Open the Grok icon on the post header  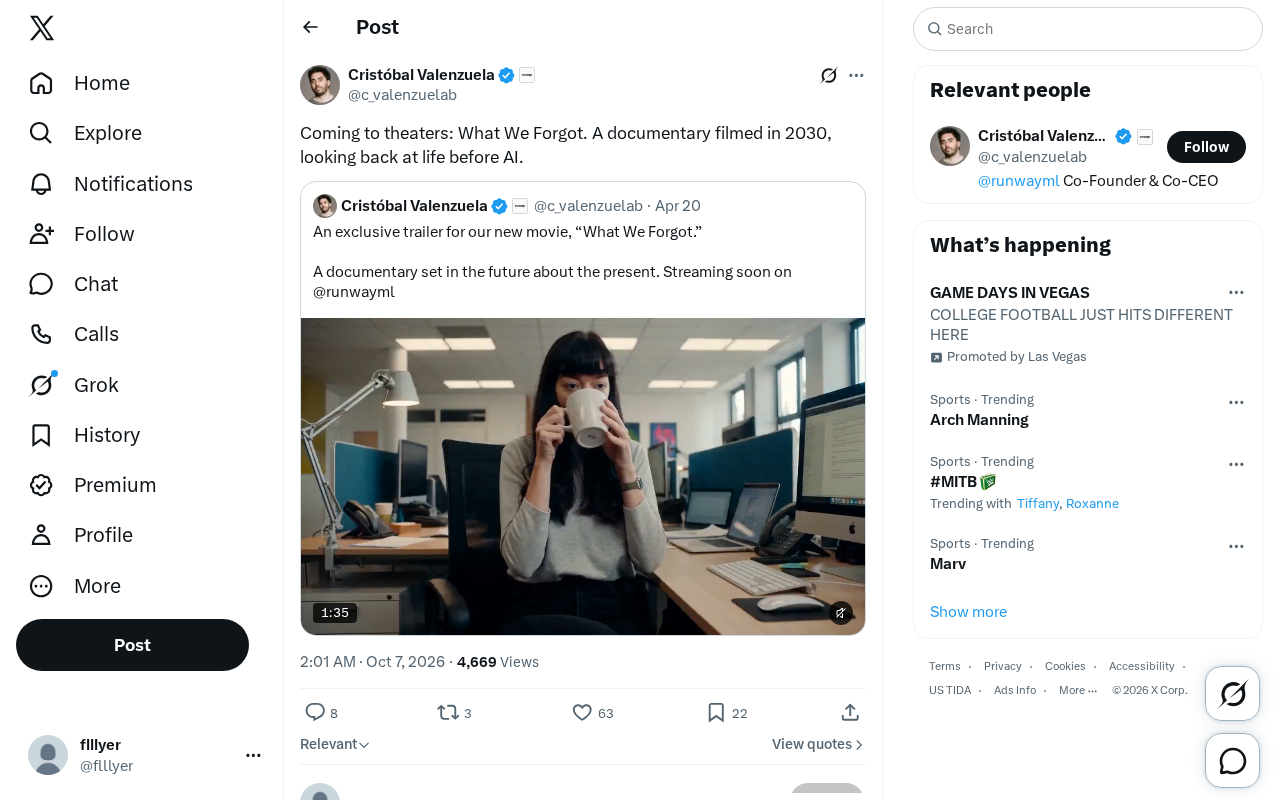coord(829,75)
